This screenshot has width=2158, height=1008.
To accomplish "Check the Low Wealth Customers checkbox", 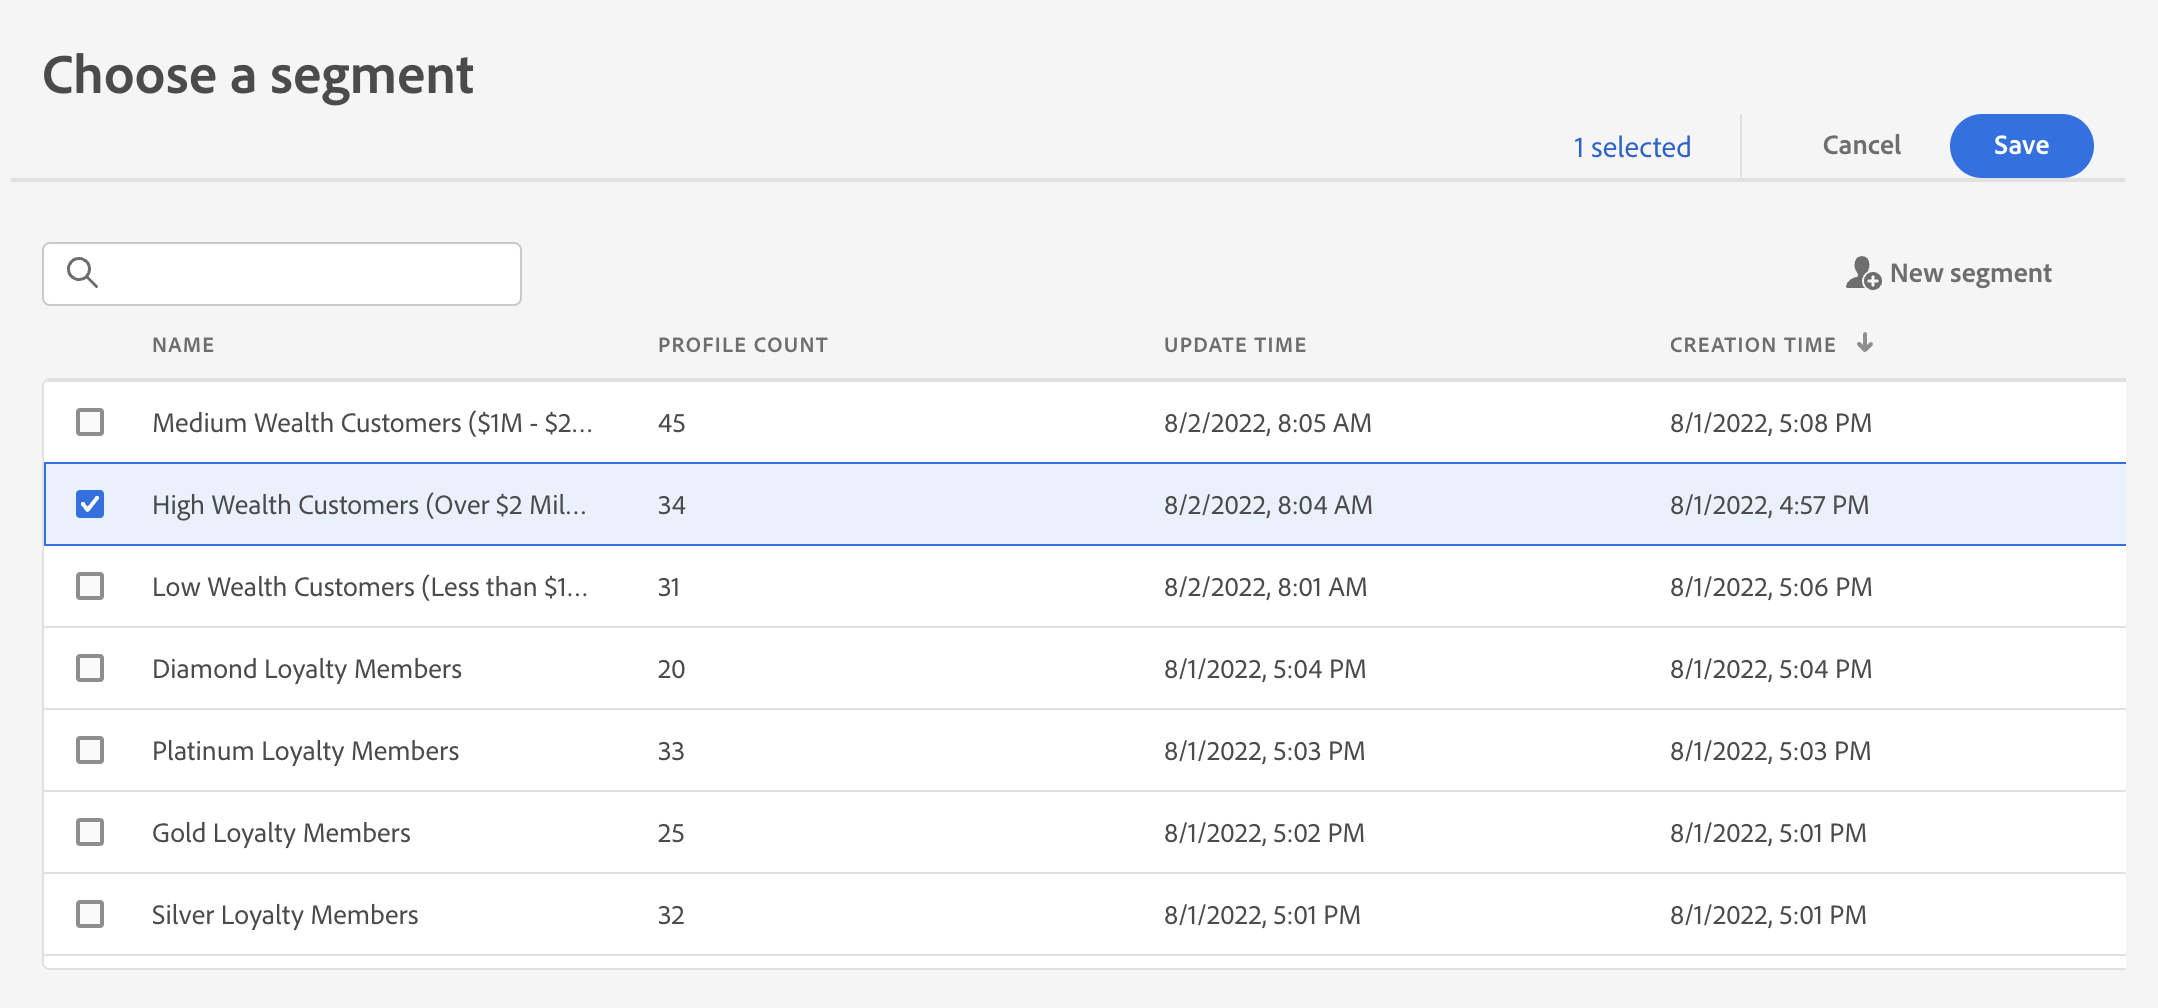I will tap(90, 586).
